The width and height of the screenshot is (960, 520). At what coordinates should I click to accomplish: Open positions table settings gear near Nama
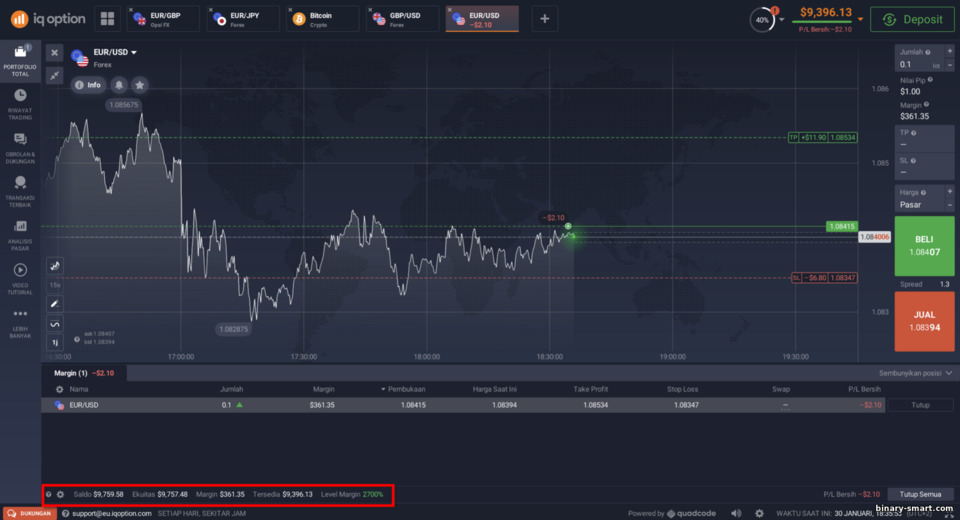click(59, 389)
